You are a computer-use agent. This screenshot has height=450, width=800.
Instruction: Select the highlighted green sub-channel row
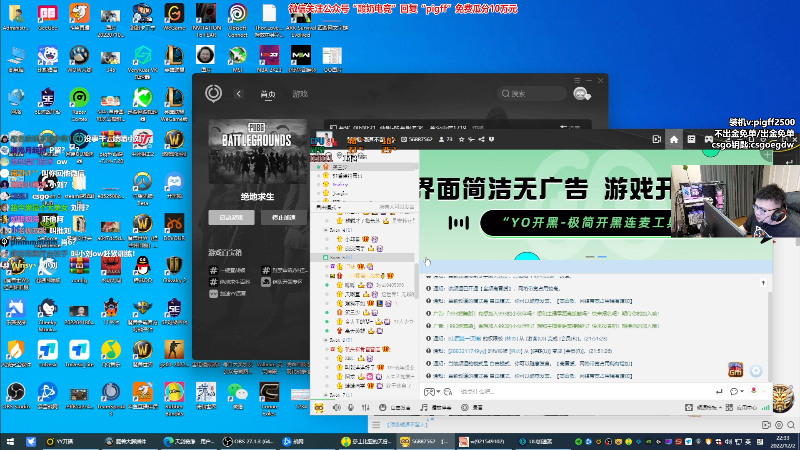pos(363,258)
